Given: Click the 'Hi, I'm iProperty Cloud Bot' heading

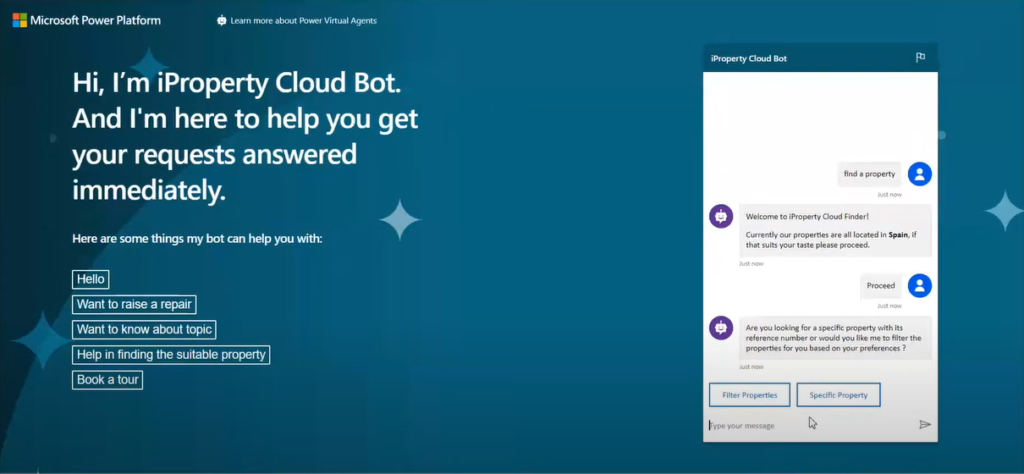Looking at the screenshot, I should point(245,136).
